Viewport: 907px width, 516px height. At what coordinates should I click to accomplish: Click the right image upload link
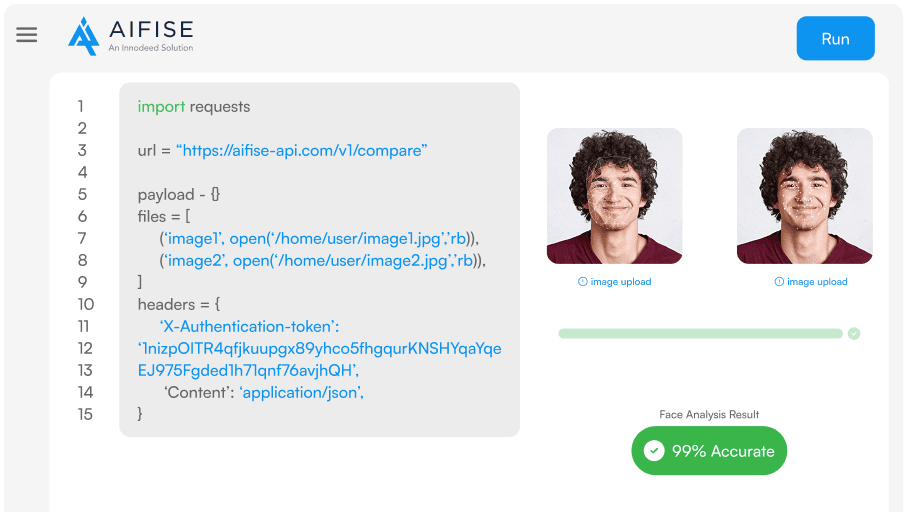[817, 282]
